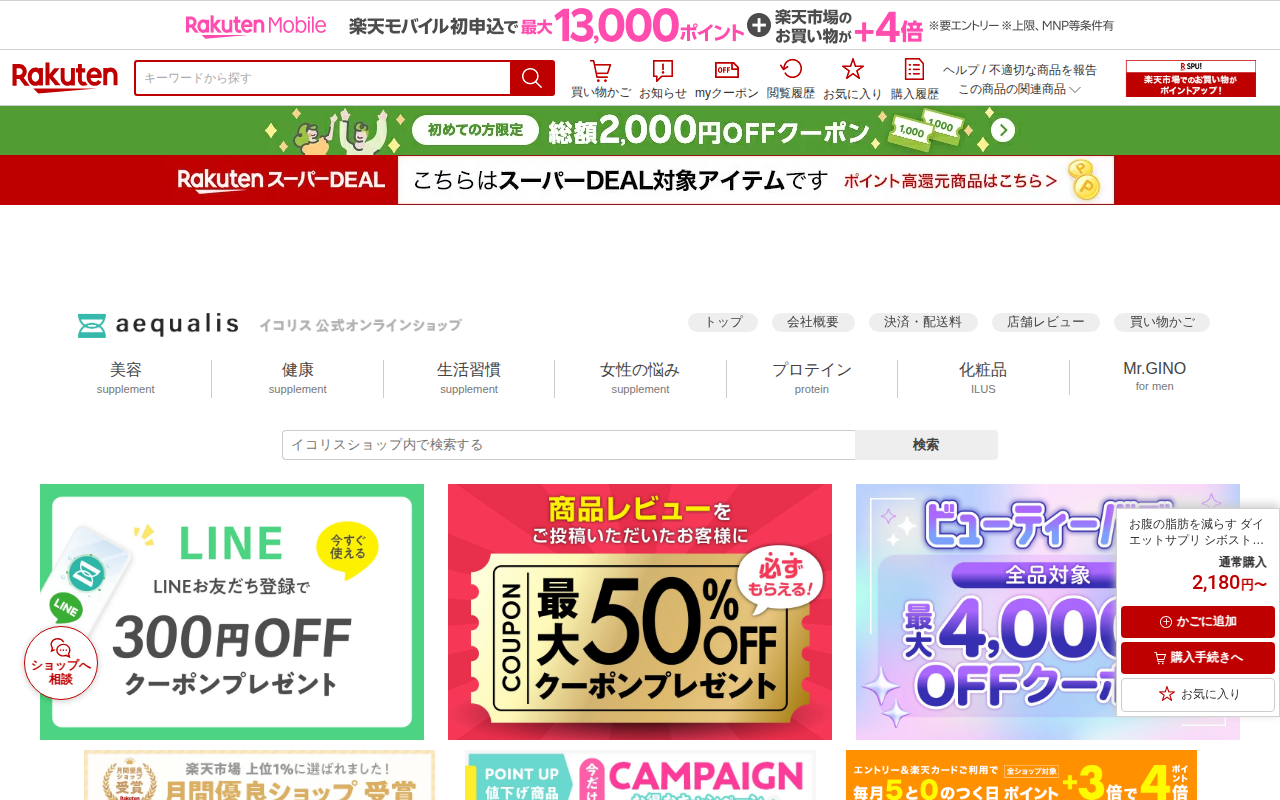Screen dimensions: 1280x800
Task: Go to Rakuten home via logo
Action: [x=65, y=78]
